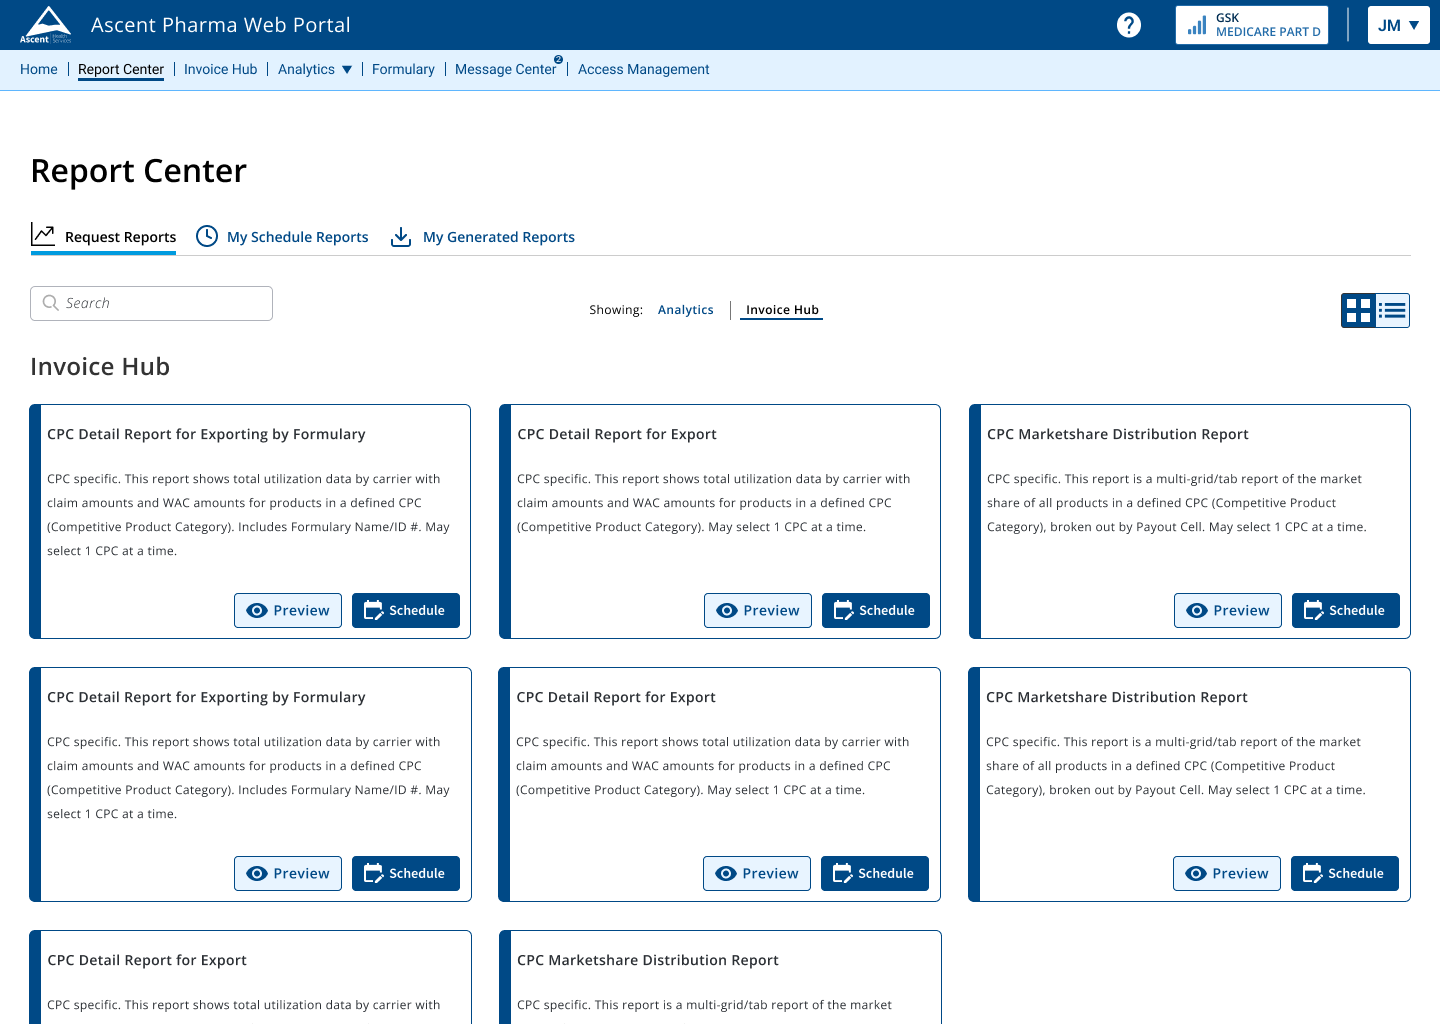The width and height of the screenshot is (1440, 1024).
Task: Click the GSK Medicare Part D bar-chart icon
Action: click(1196, 26)
